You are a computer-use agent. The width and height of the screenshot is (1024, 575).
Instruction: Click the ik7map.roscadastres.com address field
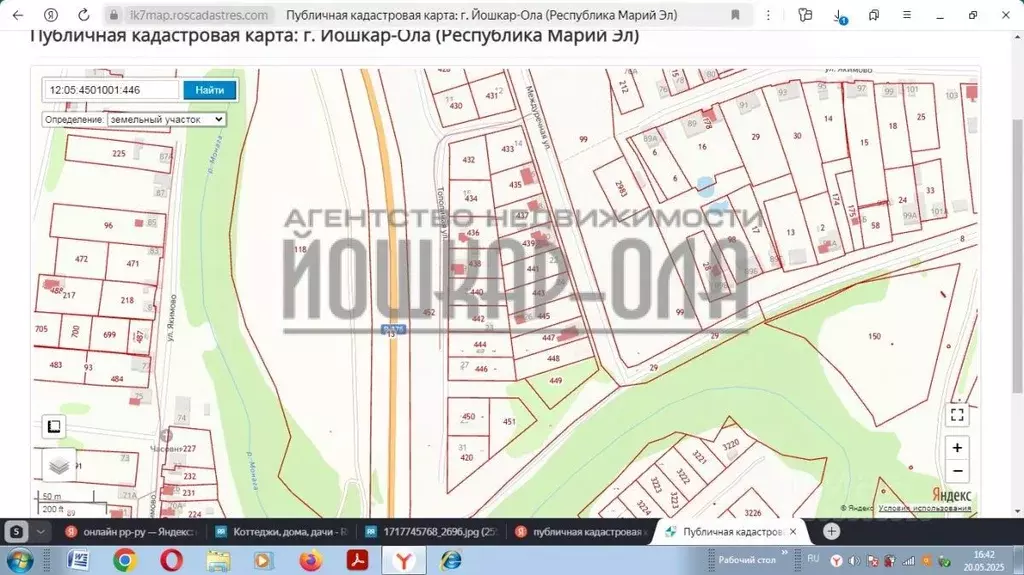point(199,15)
